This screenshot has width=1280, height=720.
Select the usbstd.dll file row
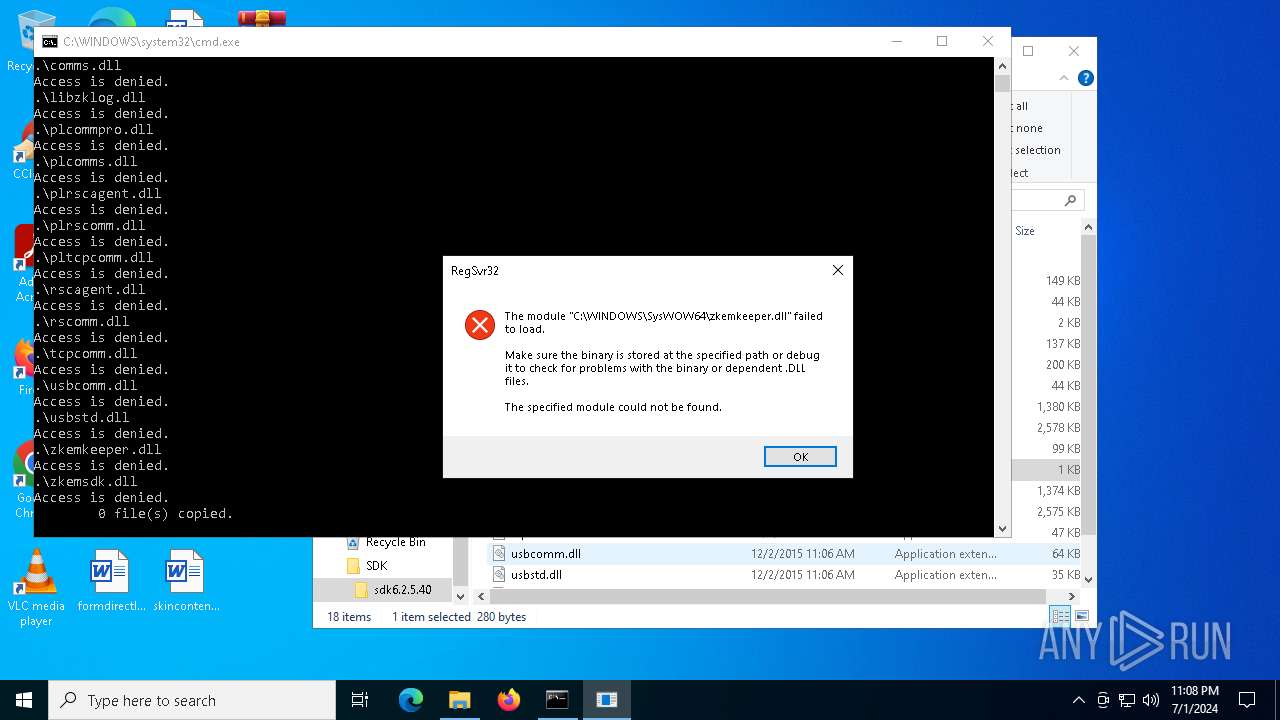click(x=786, y=574)
